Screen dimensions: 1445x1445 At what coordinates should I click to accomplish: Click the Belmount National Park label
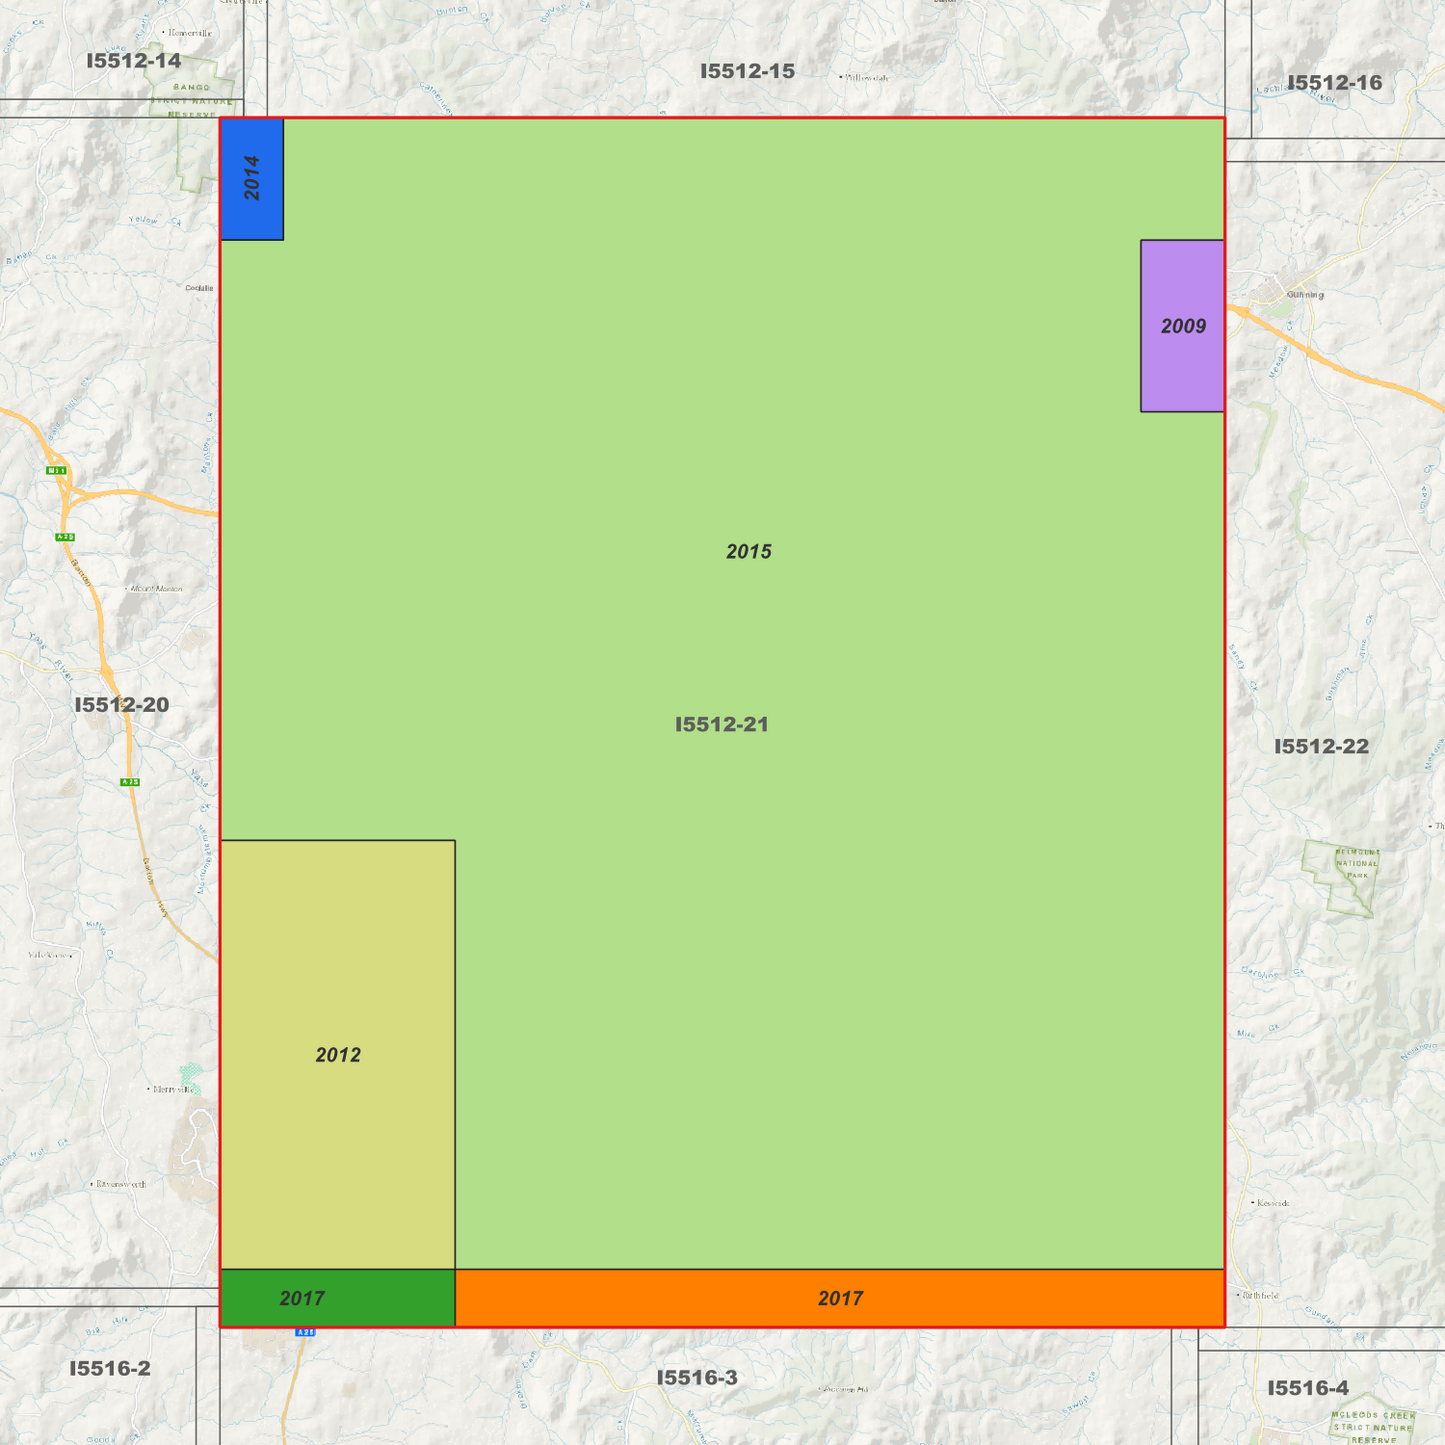[1357, 863]
